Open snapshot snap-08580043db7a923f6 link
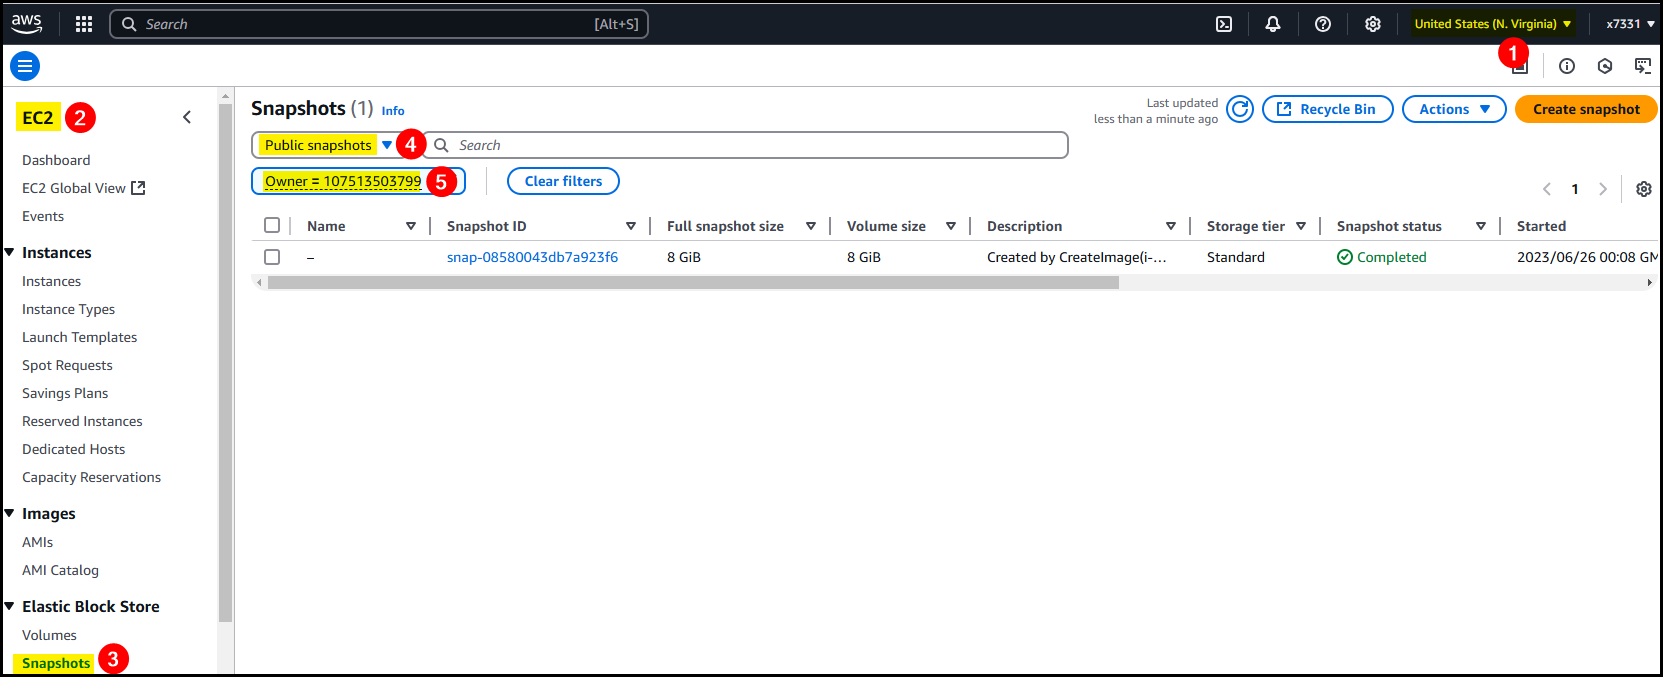Screen dimensions: 1663x677 click(x=532, y=257)
